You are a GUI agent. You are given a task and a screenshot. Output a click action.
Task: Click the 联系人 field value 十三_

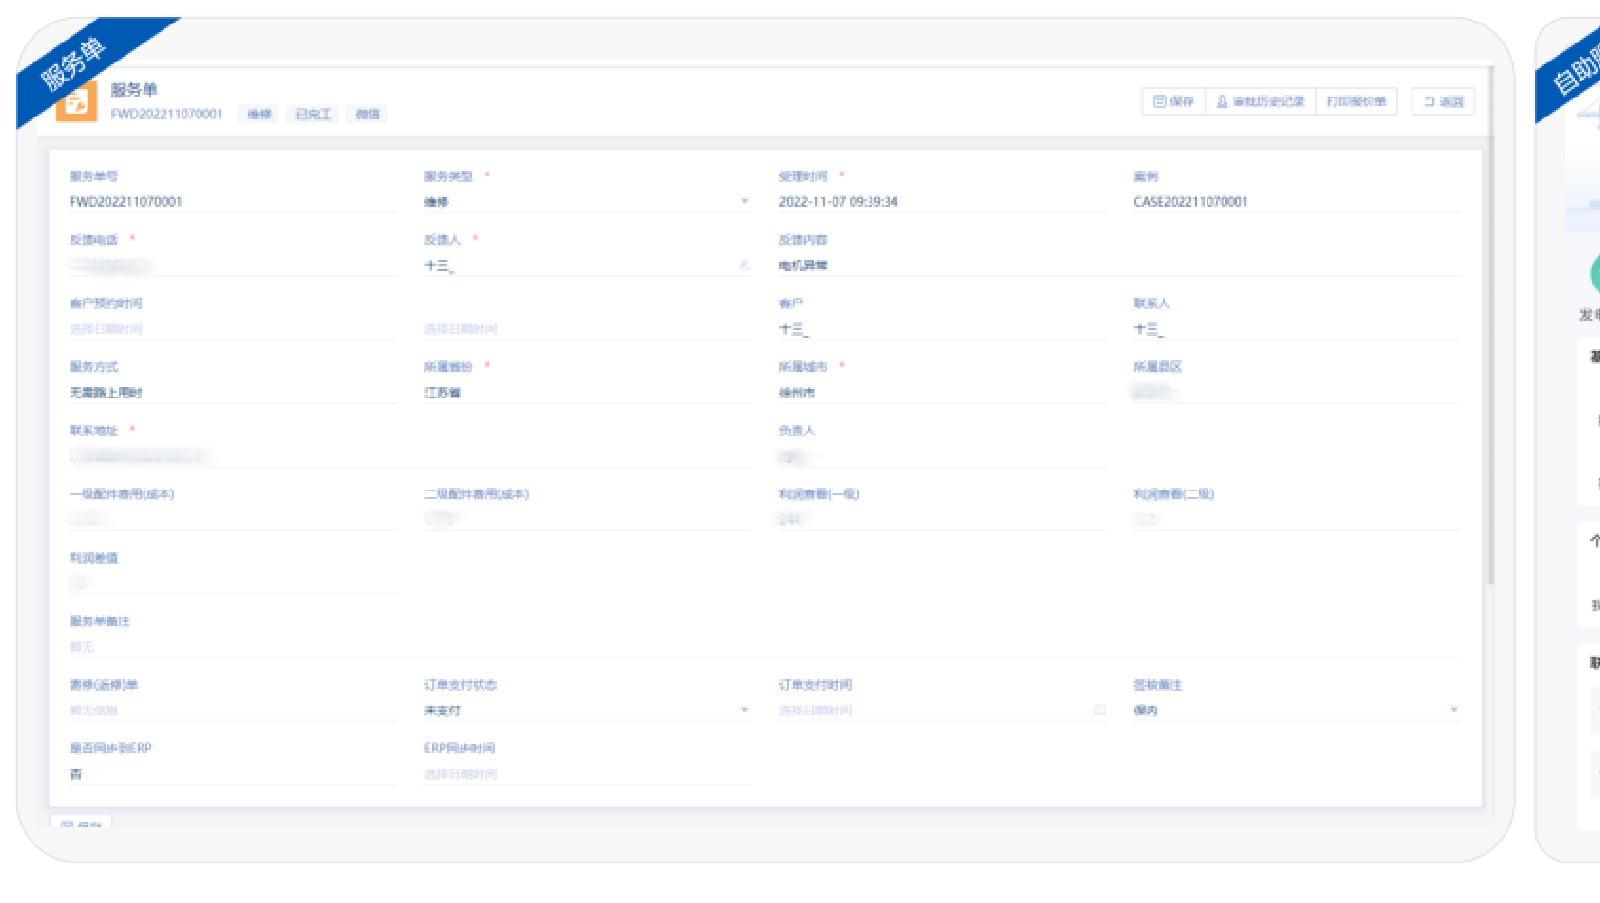[x=1297, y=329]
